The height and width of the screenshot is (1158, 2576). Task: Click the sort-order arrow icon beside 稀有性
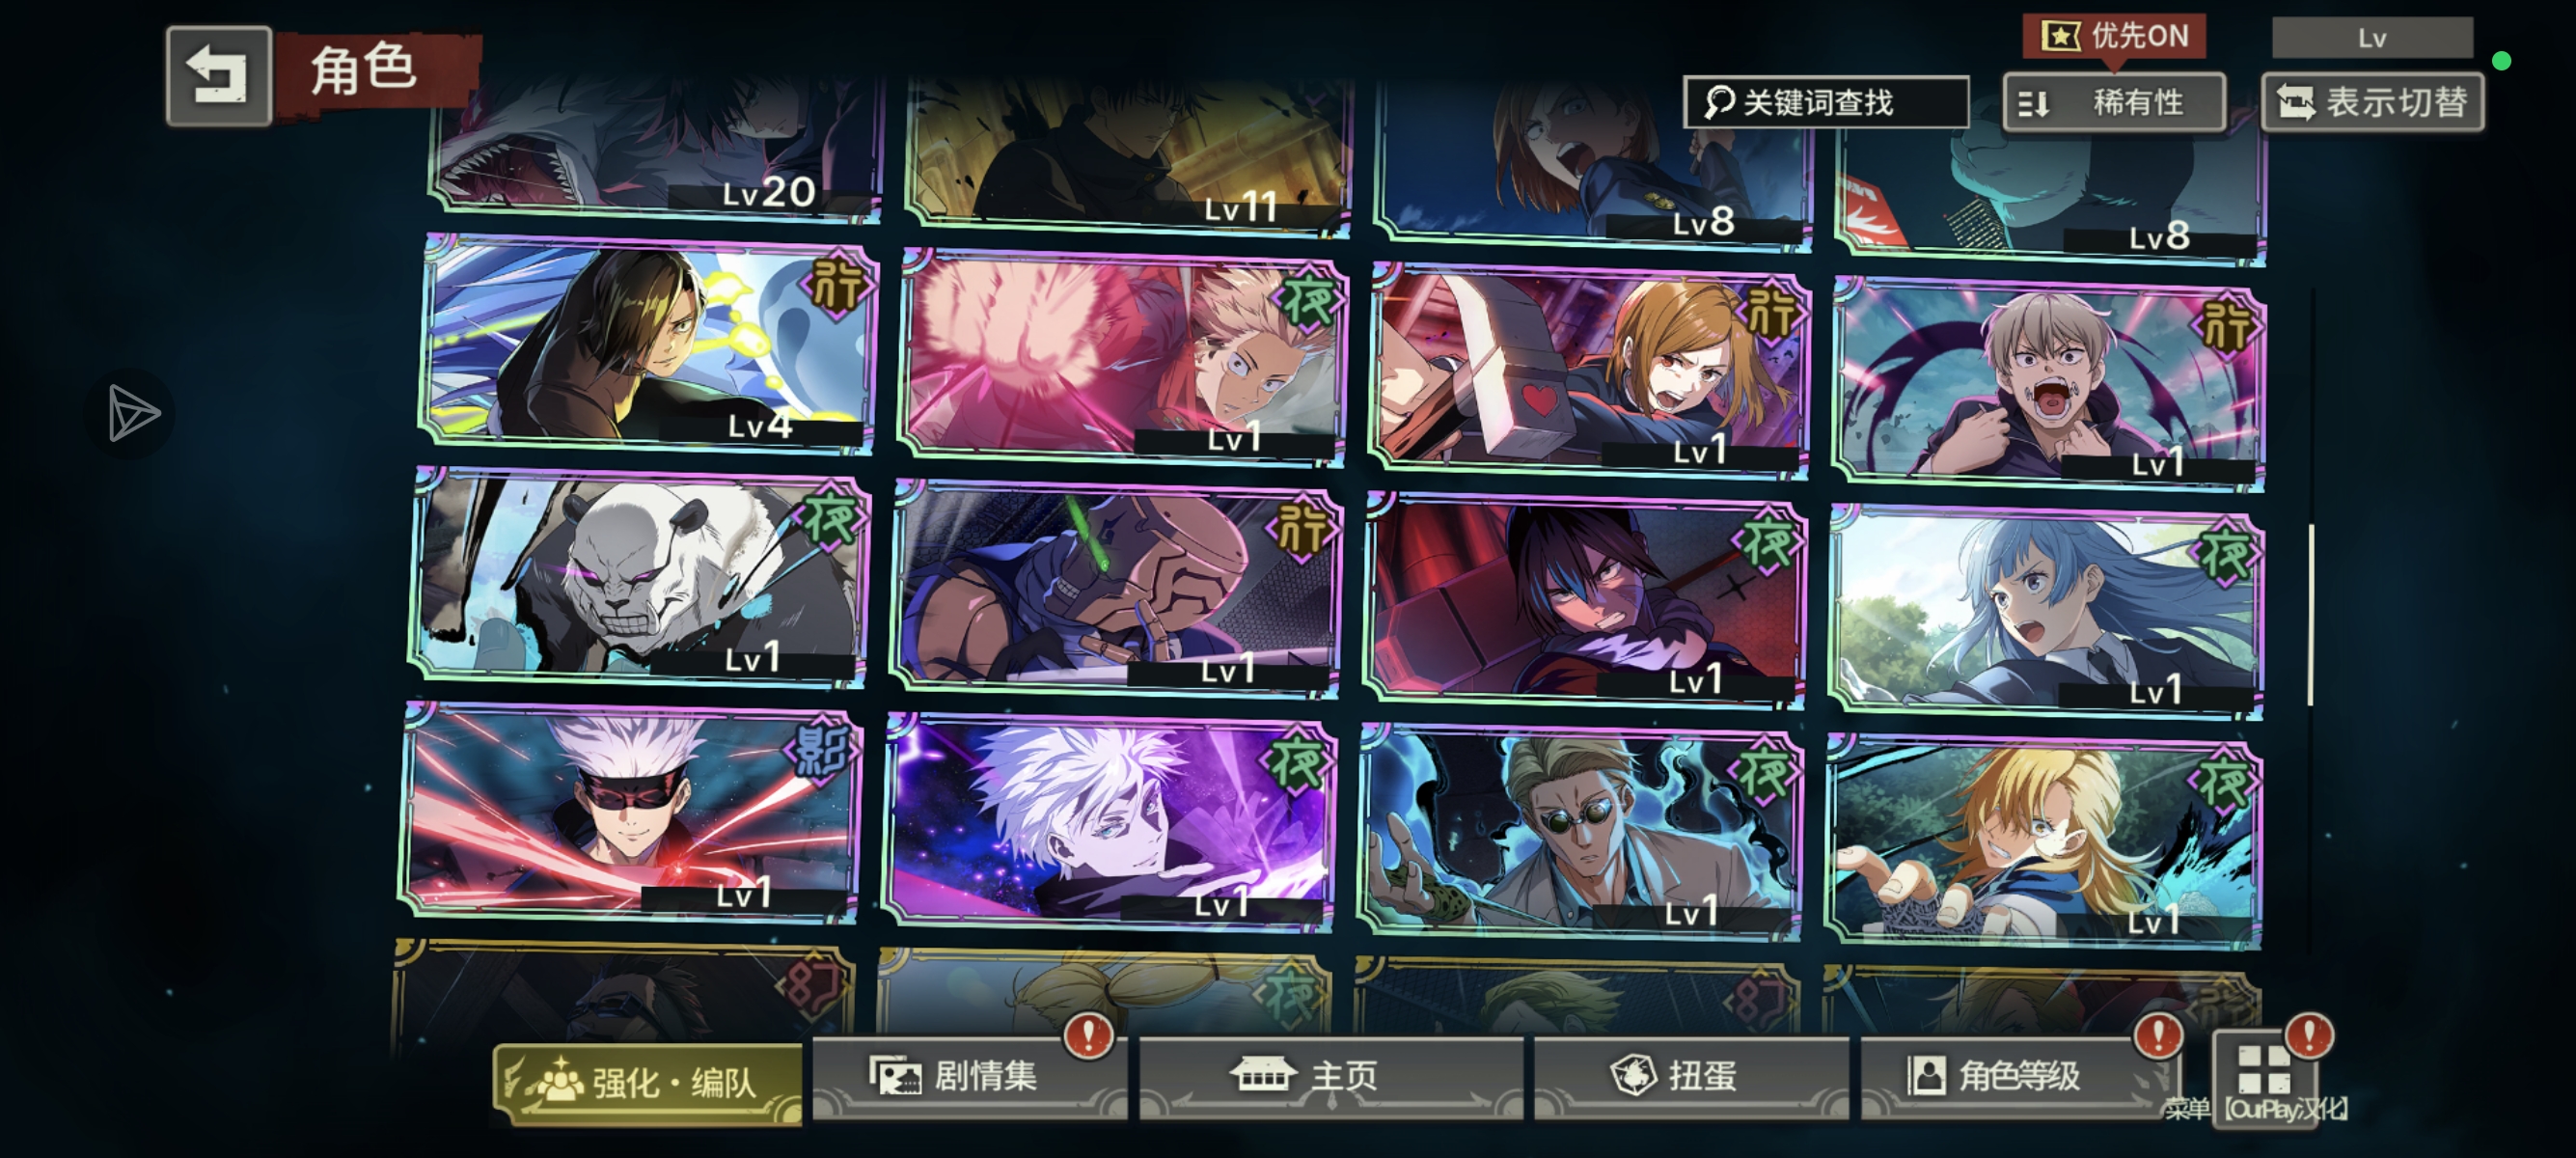pos(2035,103)
